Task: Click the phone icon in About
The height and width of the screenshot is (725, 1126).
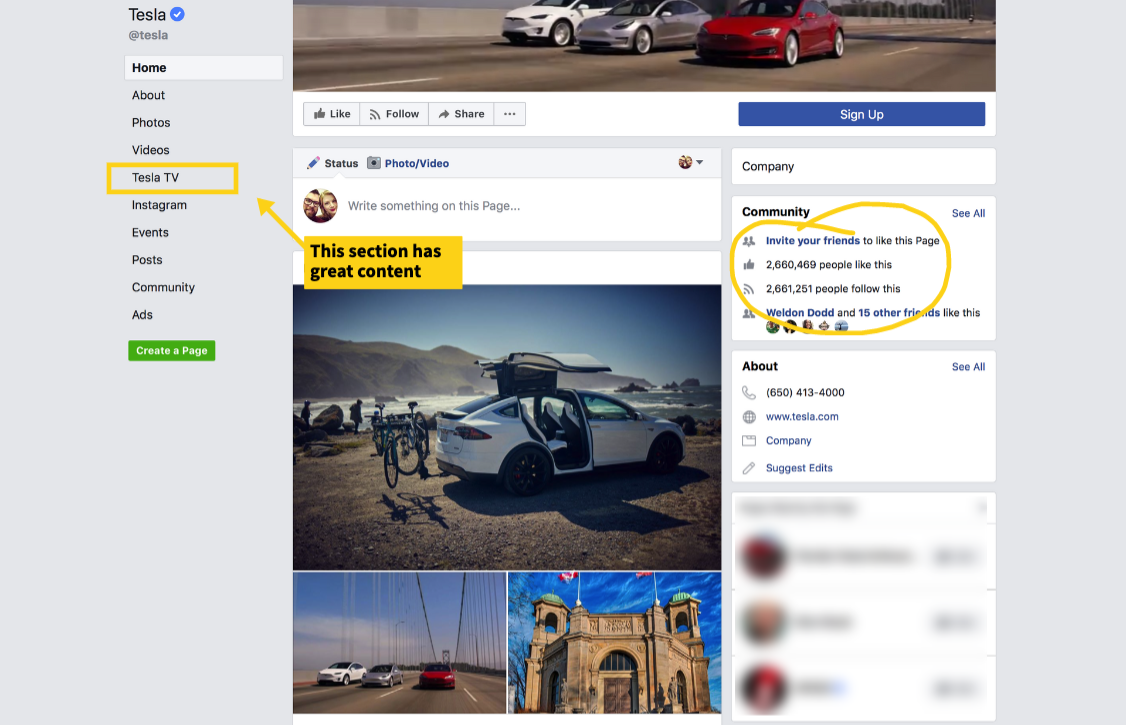Action: [x=749, y=393]
